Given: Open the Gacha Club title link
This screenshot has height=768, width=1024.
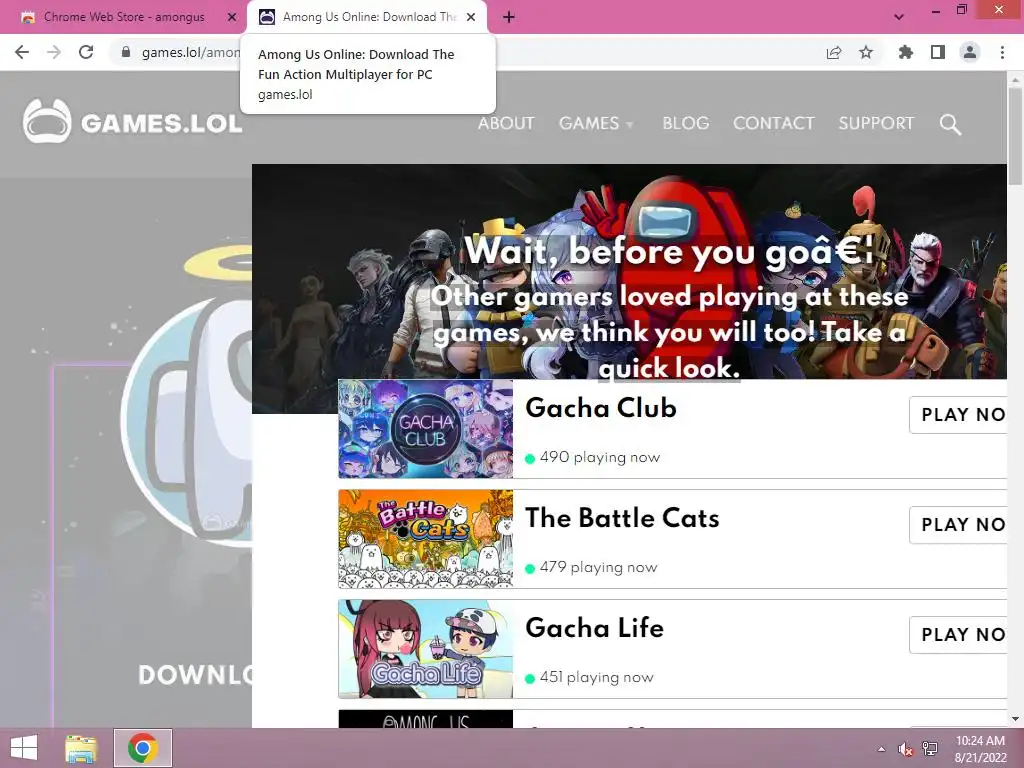Looking at the screenshot, I should tap(601, 408).
